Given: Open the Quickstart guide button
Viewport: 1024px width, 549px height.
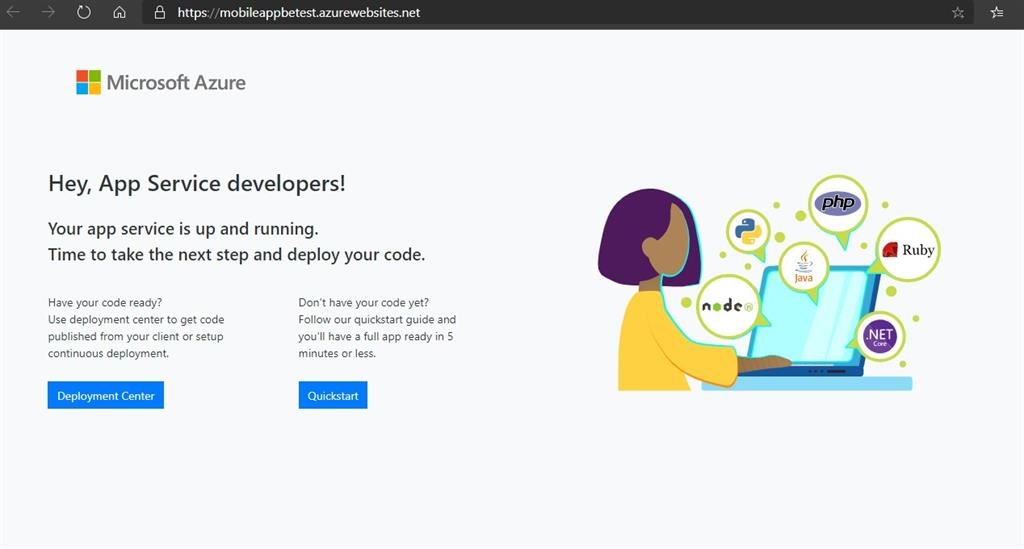Looking at the screenshot, I should pos(333,395).
